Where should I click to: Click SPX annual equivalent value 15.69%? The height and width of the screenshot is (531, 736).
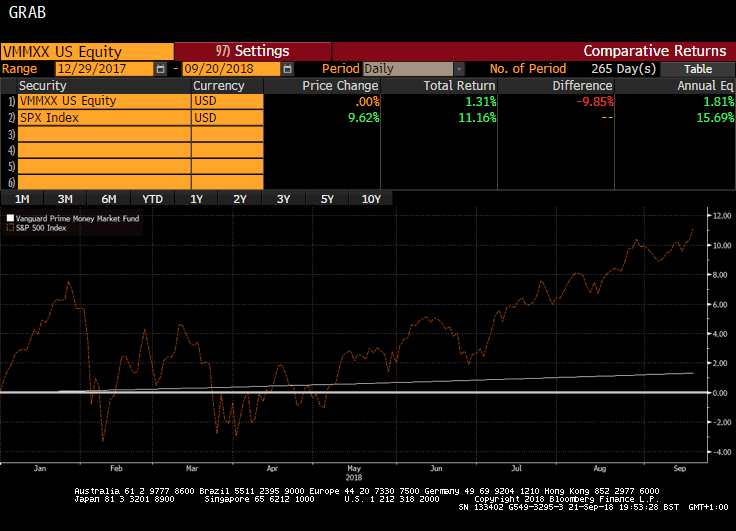coord(715,118)
